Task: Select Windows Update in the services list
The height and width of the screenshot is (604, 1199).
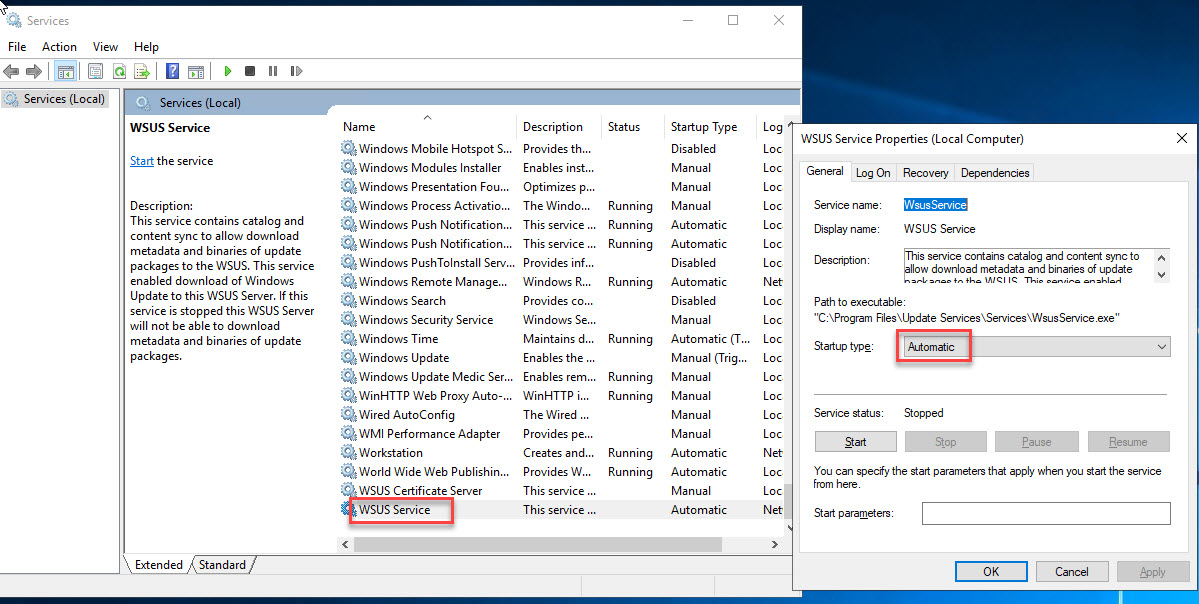Action: [x=404, y=358]
